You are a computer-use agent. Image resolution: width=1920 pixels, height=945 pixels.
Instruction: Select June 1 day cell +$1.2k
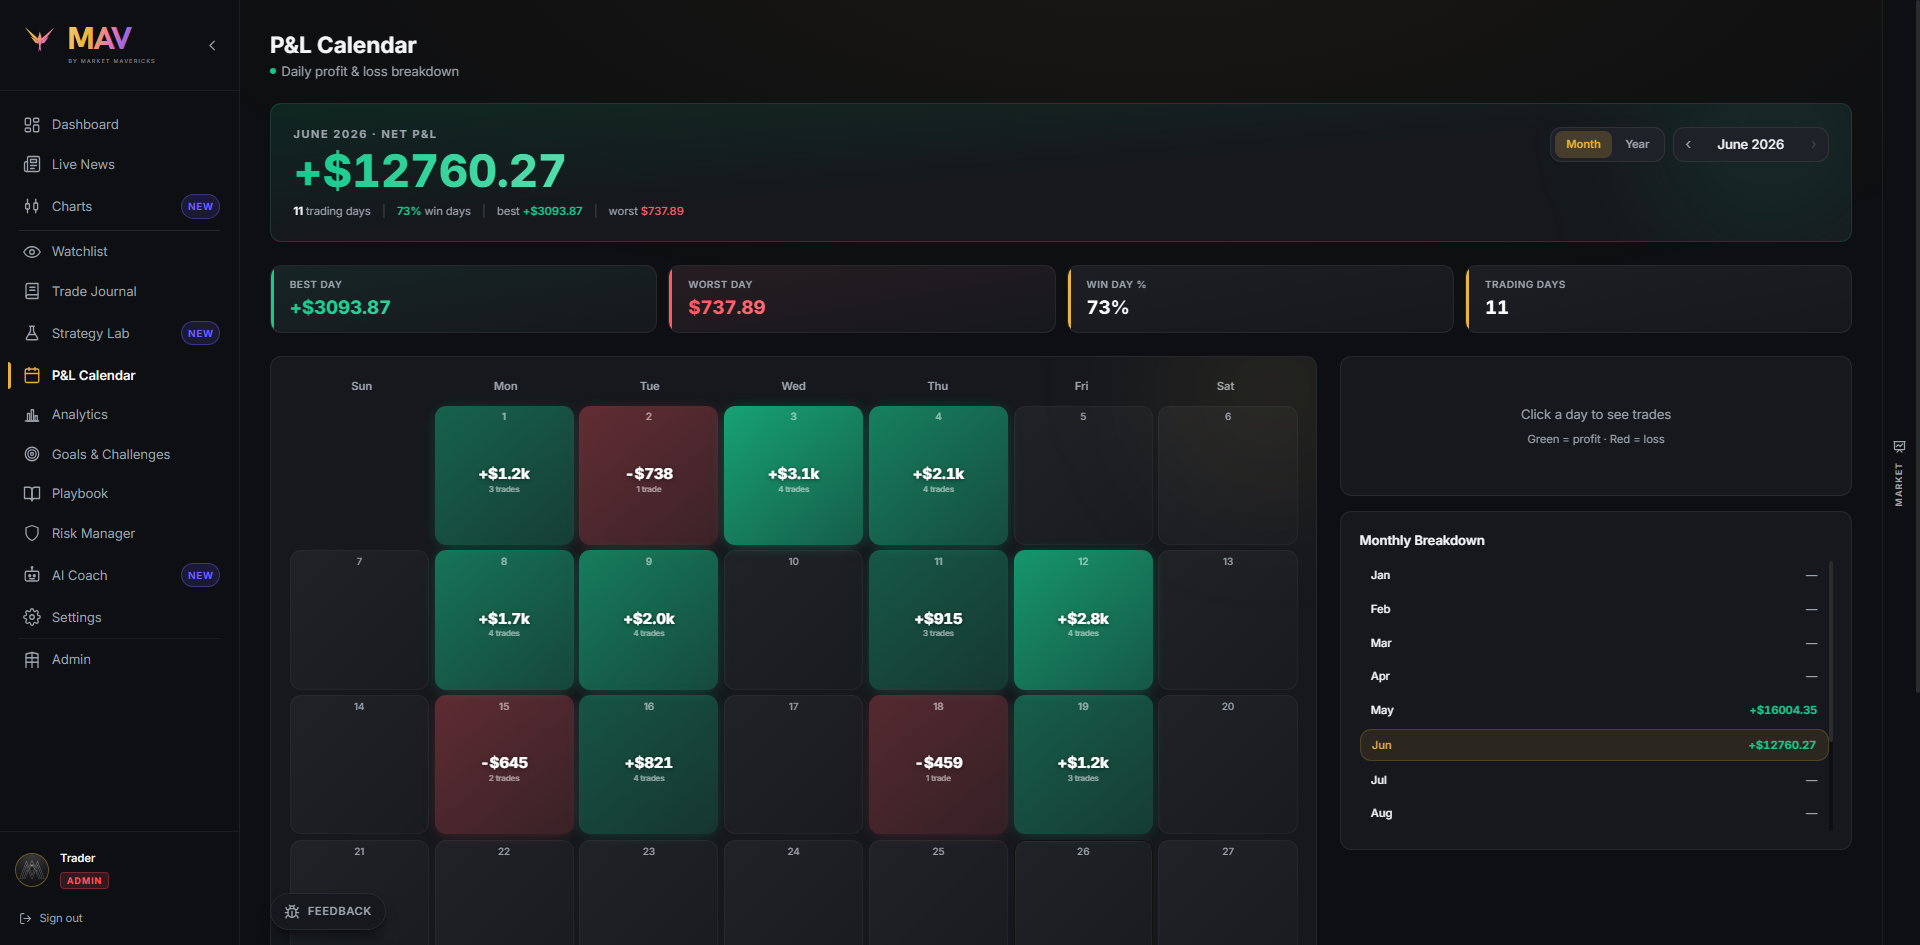click(x=504, y=476)
